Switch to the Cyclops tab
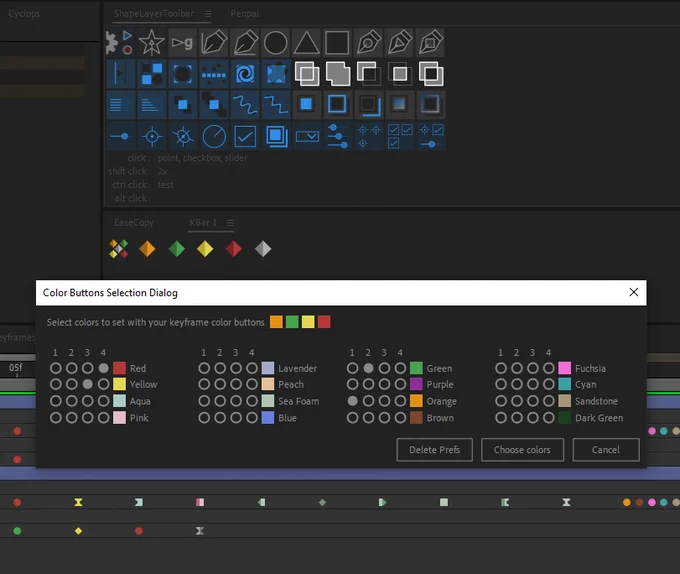Screen dimensions: 680x574 click(x=24, y=13)
